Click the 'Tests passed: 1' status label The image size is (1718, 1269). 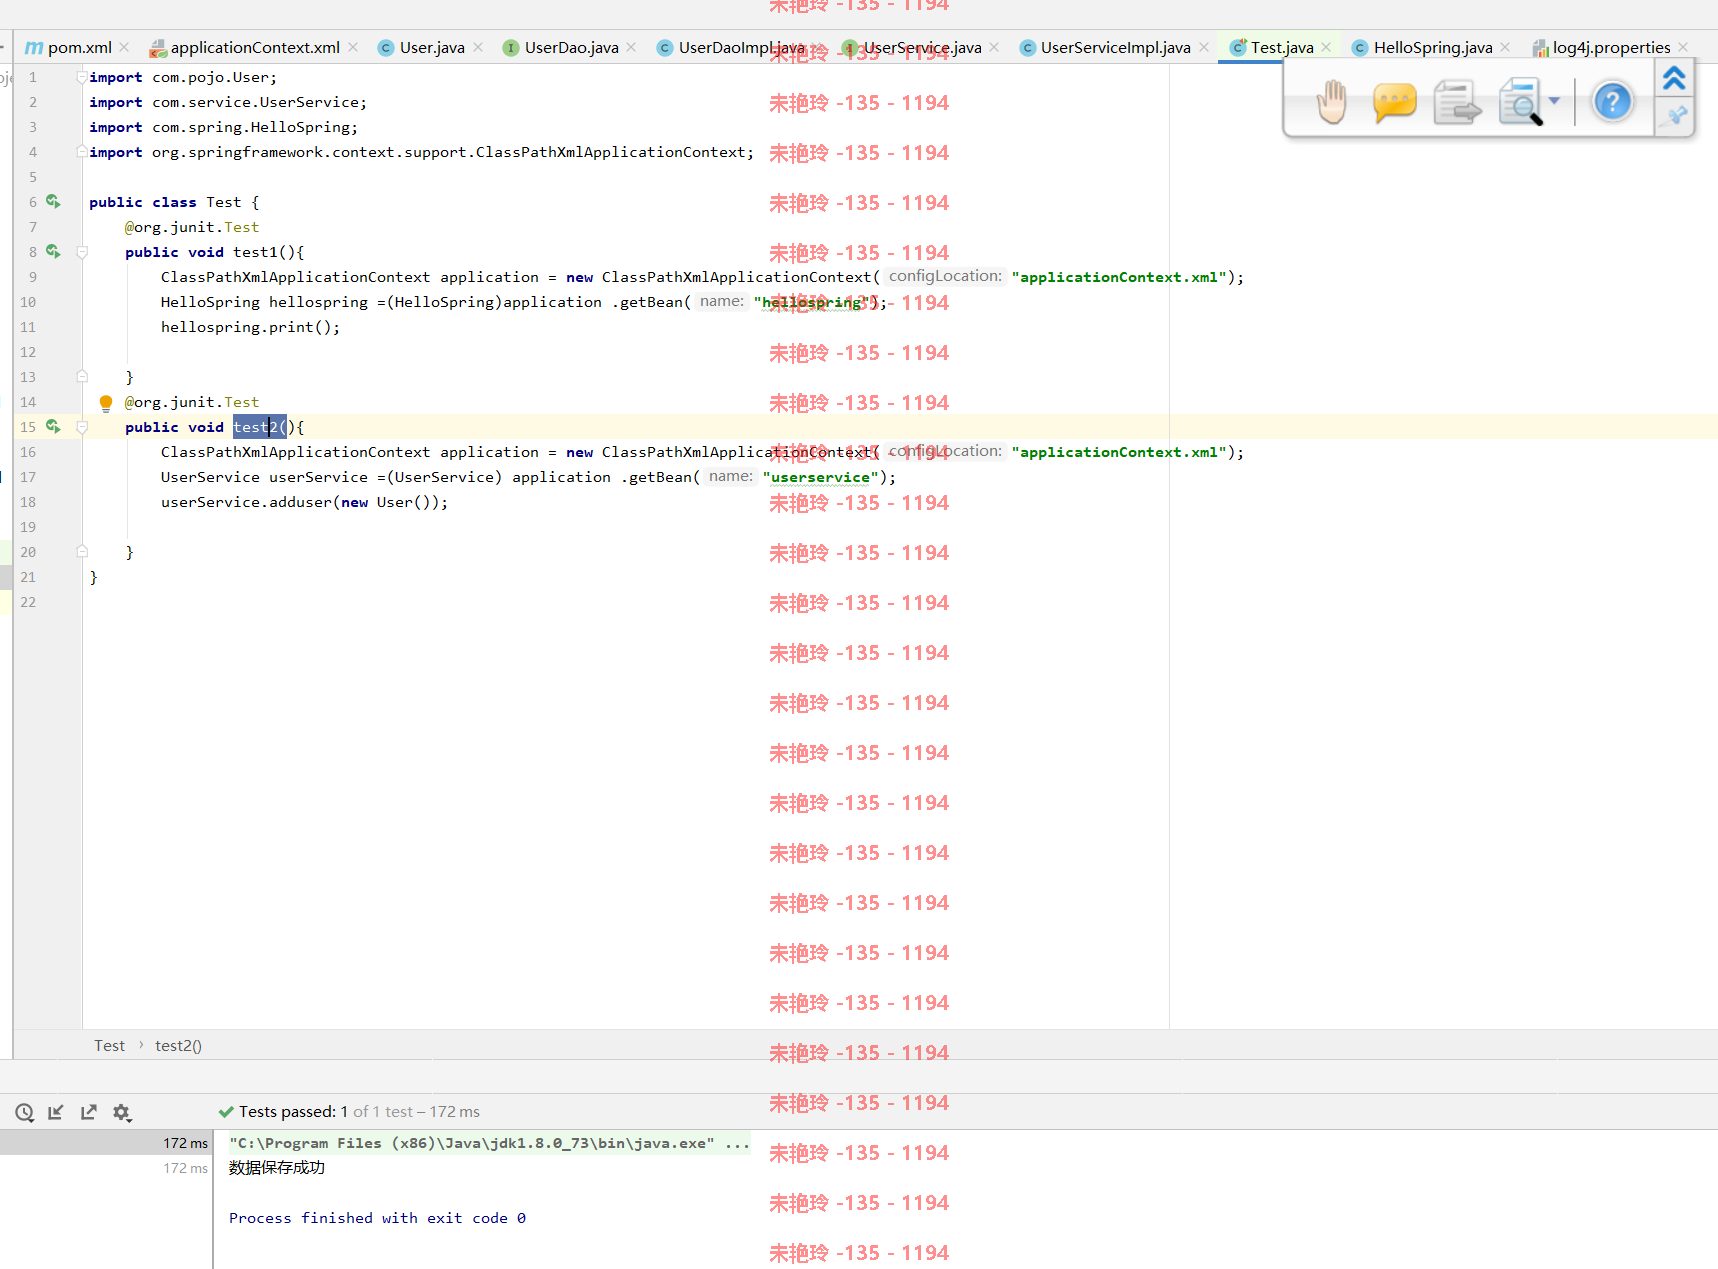pyautogui.click(x=293, y=1112)
